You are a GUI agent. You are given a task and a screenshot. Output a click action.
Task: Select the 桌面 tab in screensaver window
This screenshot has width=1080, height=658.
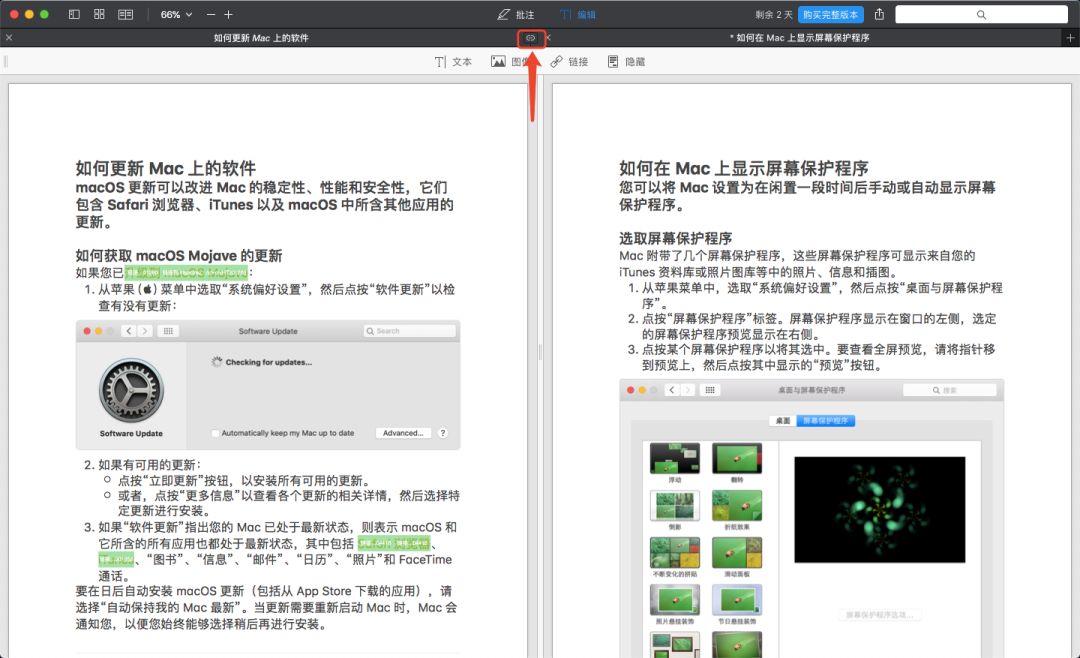click(783, 420)
